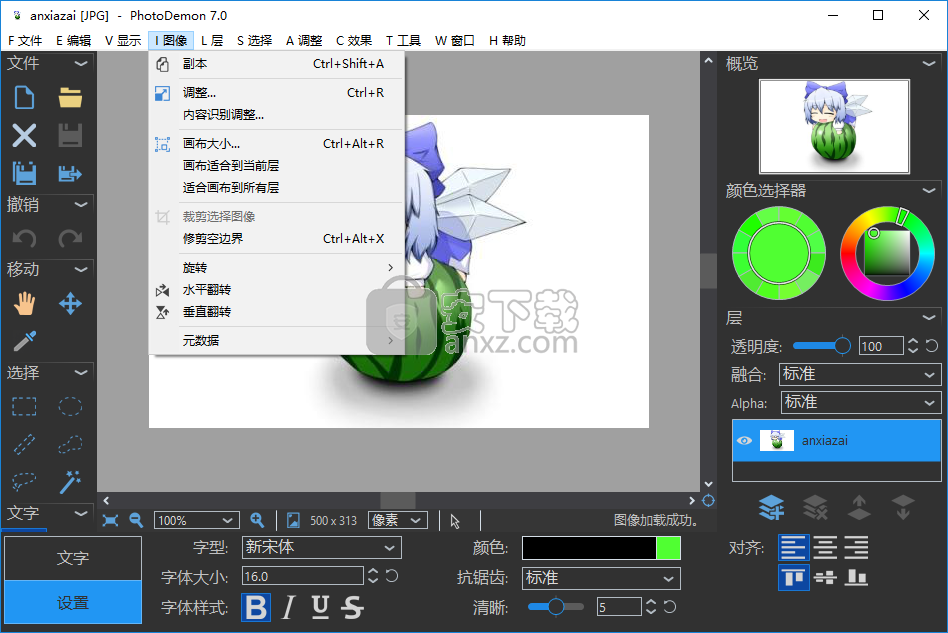Screen dimensions: 948x633
Task: Open the zoom level dropdown showing 100%
Action: tap(196, 521)
